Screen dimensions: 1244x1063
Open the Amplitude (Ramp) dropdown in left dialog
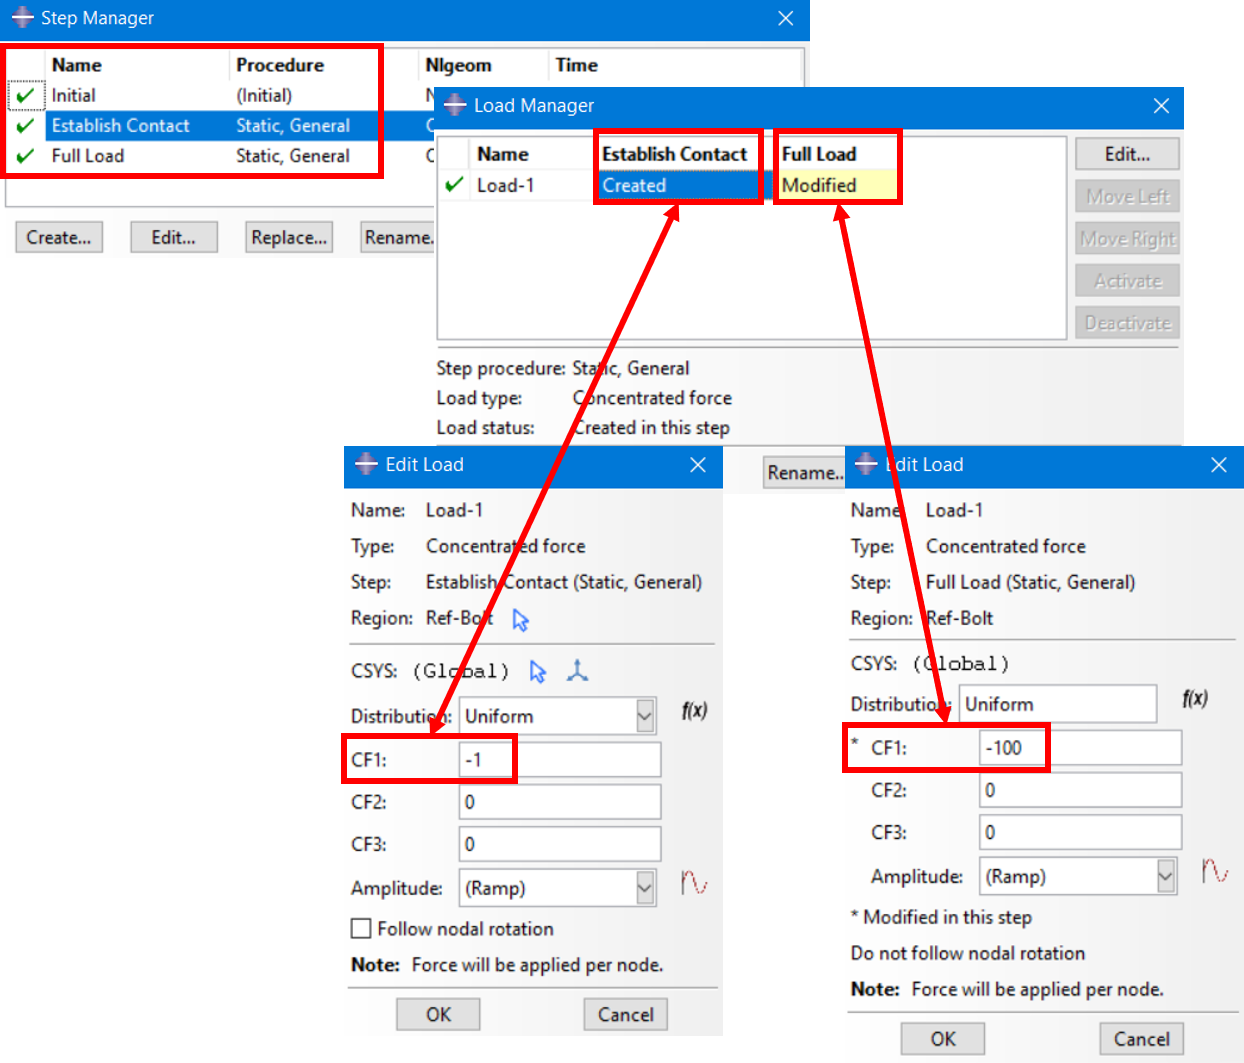click(645, 888)
